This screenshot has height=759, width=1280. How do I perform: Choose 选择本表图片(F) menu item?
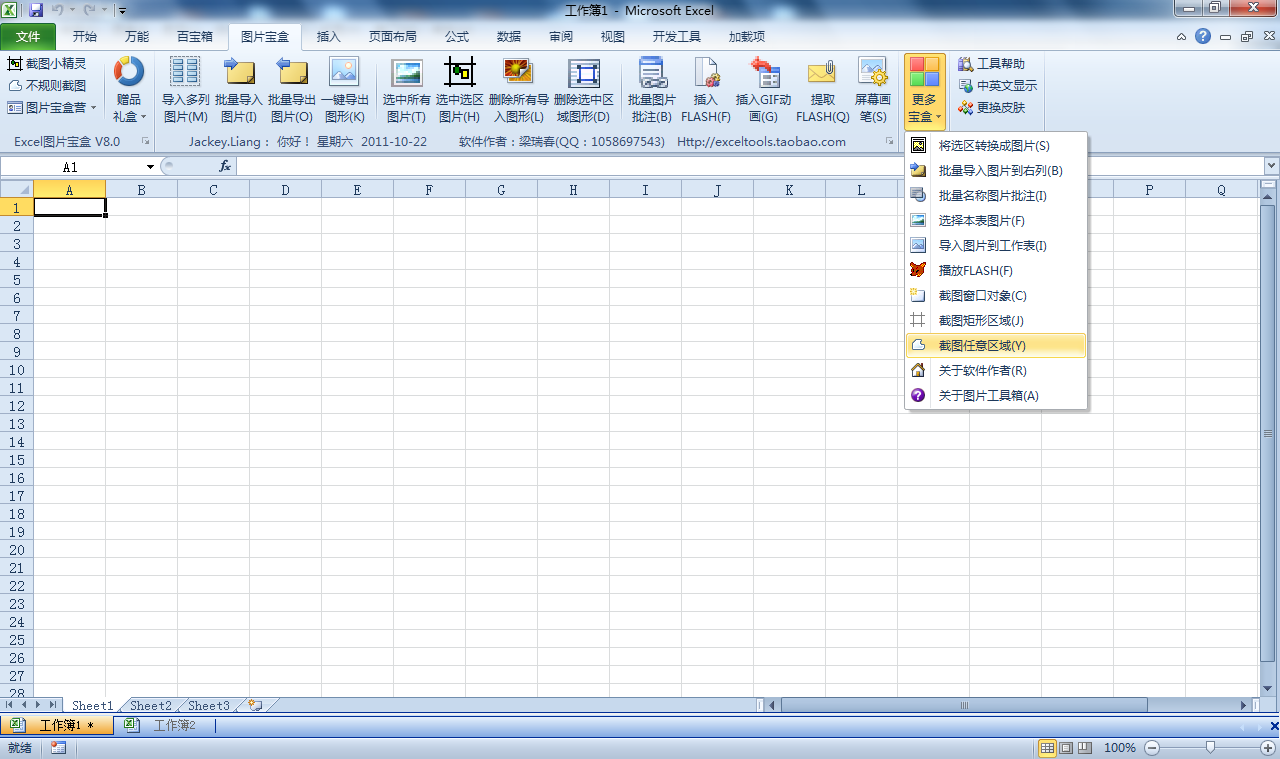pos(995,221)
